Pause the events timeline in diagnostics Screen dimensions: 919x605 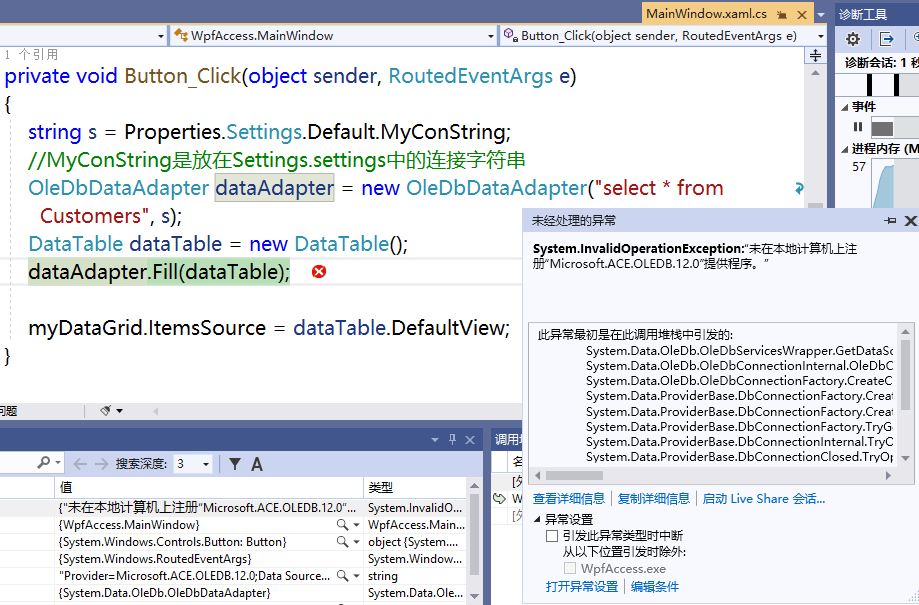857,127
